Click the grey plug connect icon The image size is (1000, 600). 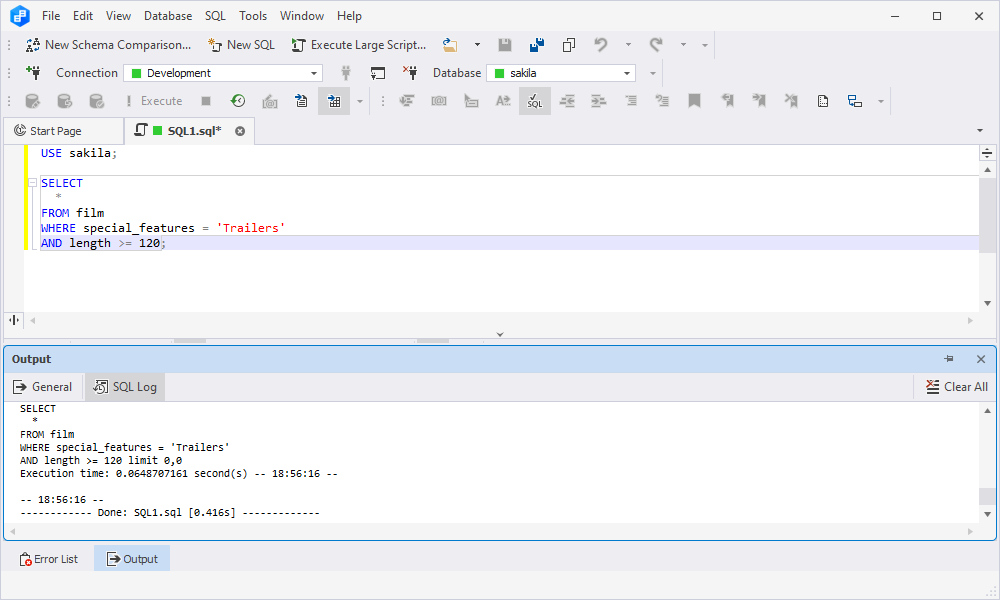pos(346,73)
